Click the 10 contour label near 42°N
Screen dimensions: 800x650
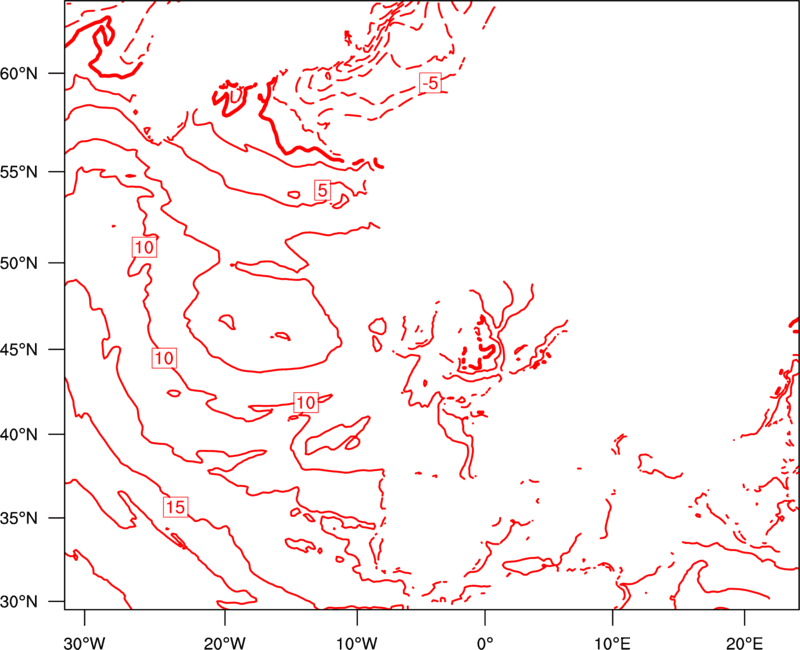point(306,403)
